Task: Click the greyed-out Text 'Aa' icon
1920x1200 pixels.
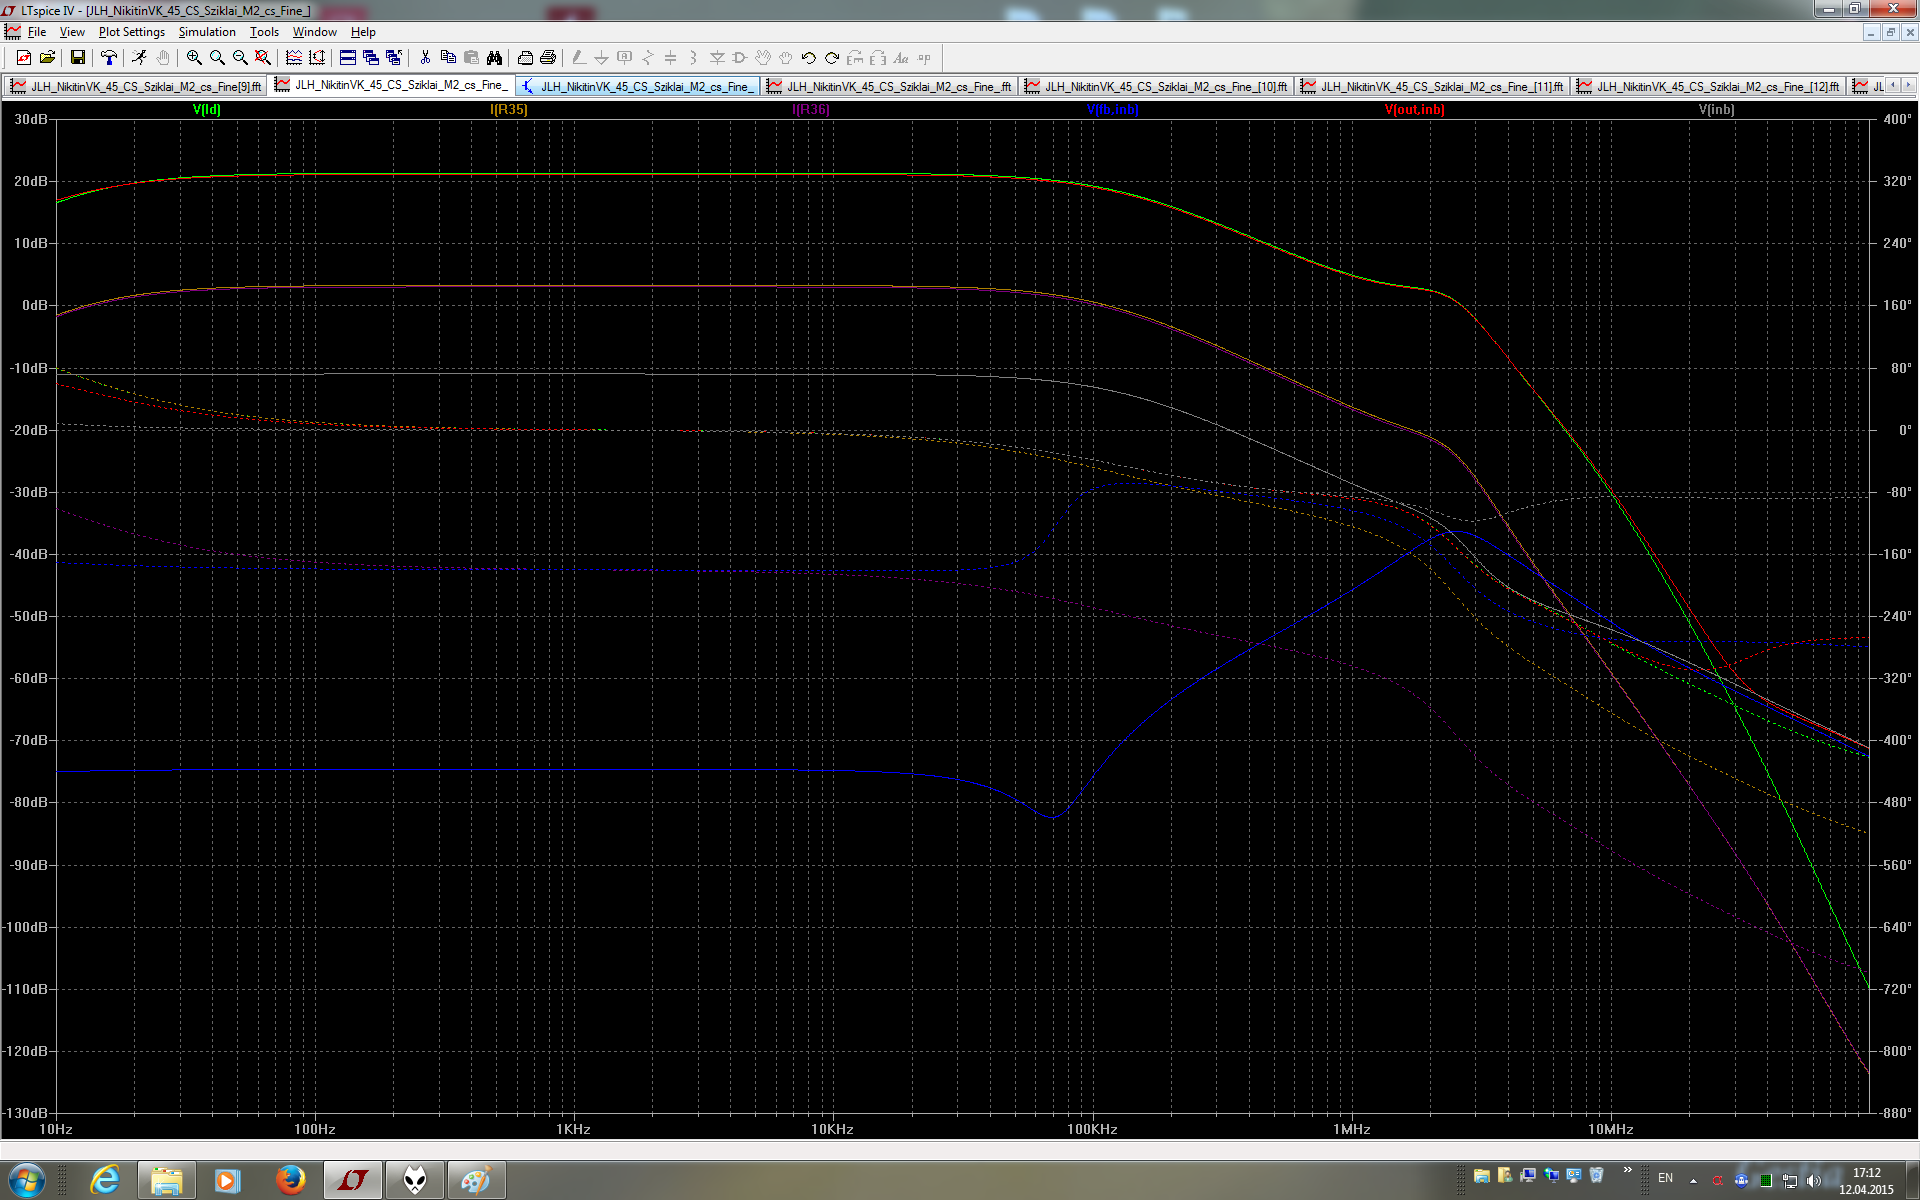Action: (x=901, y=58)
